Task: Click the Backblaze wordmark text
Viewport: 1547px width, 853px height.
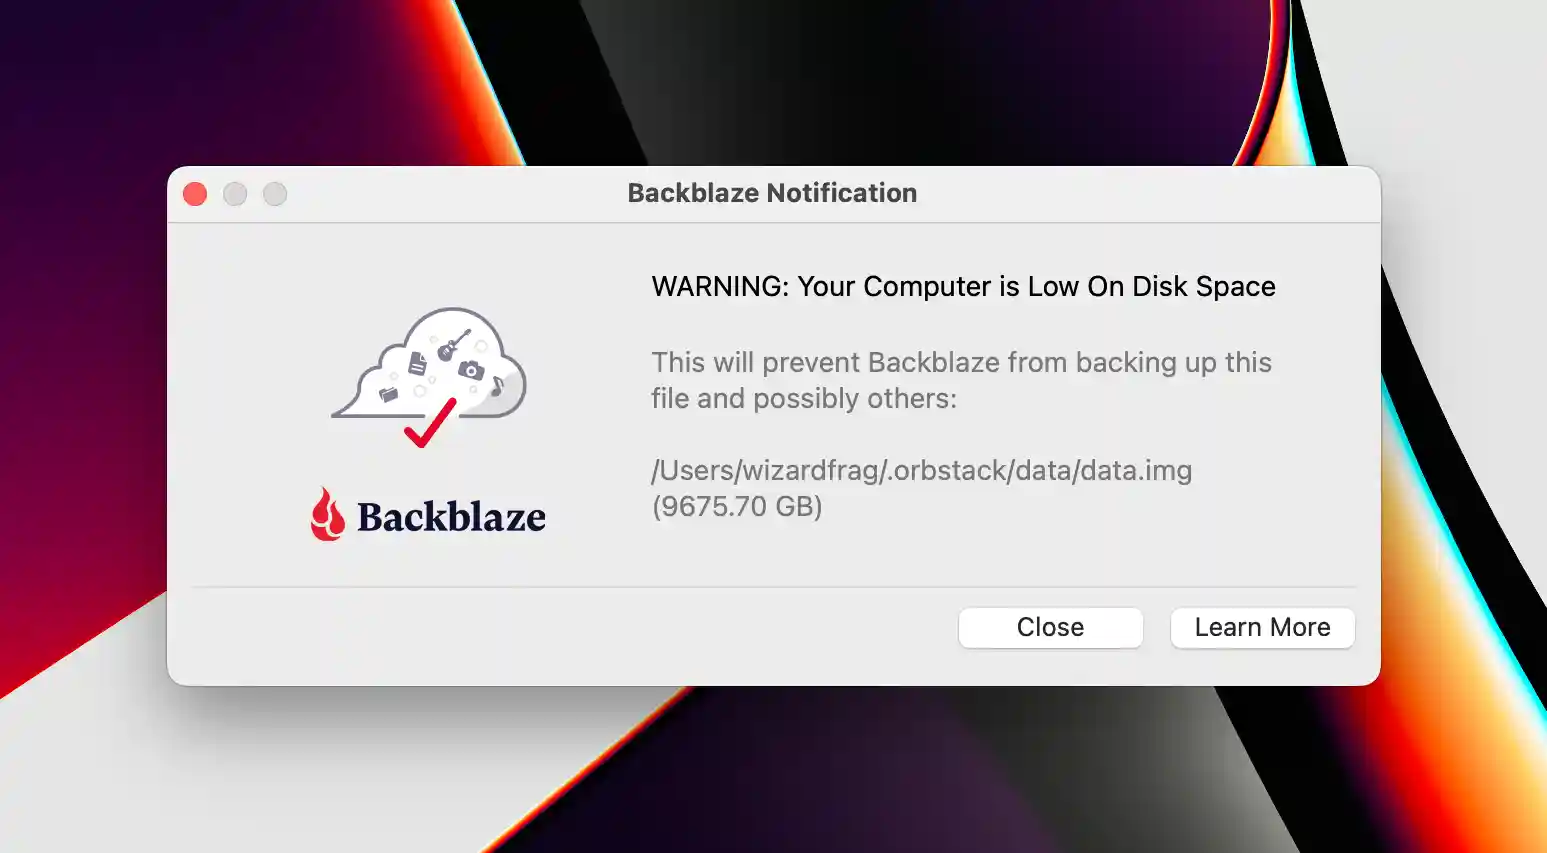Action: [x=451, y=517]
